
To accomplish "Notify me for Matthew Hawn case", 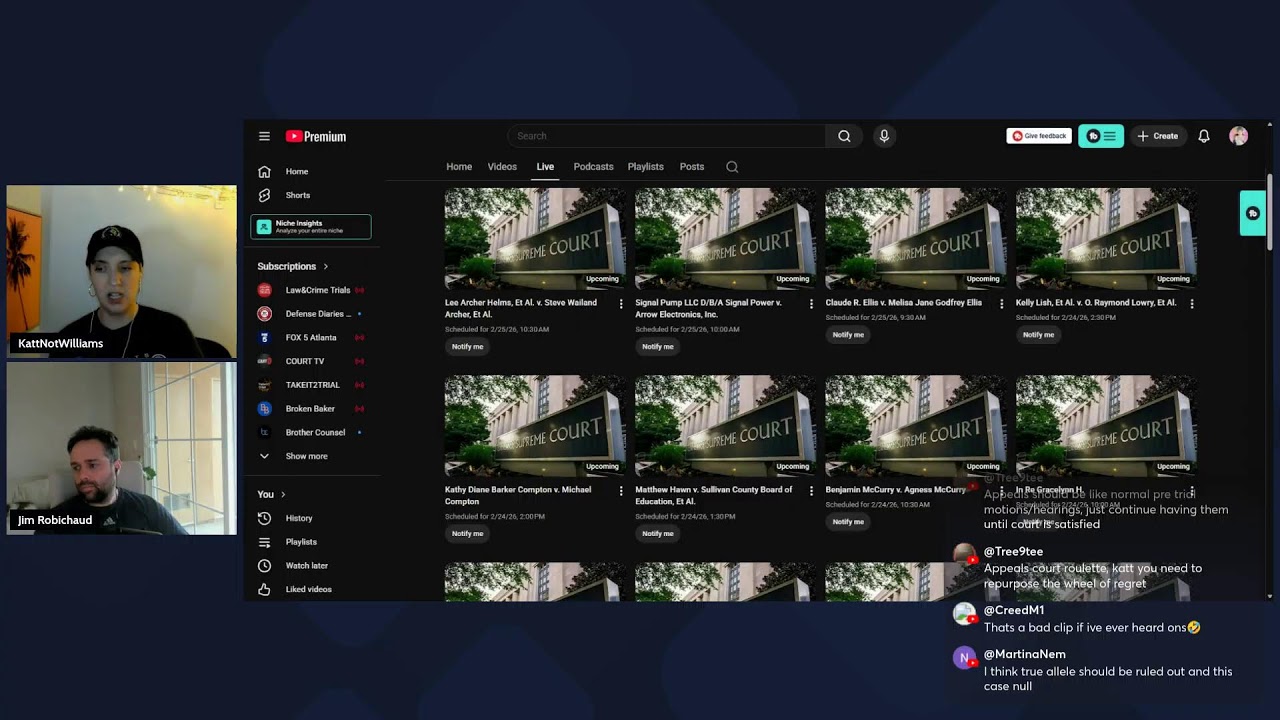I will tap(657, 534).
